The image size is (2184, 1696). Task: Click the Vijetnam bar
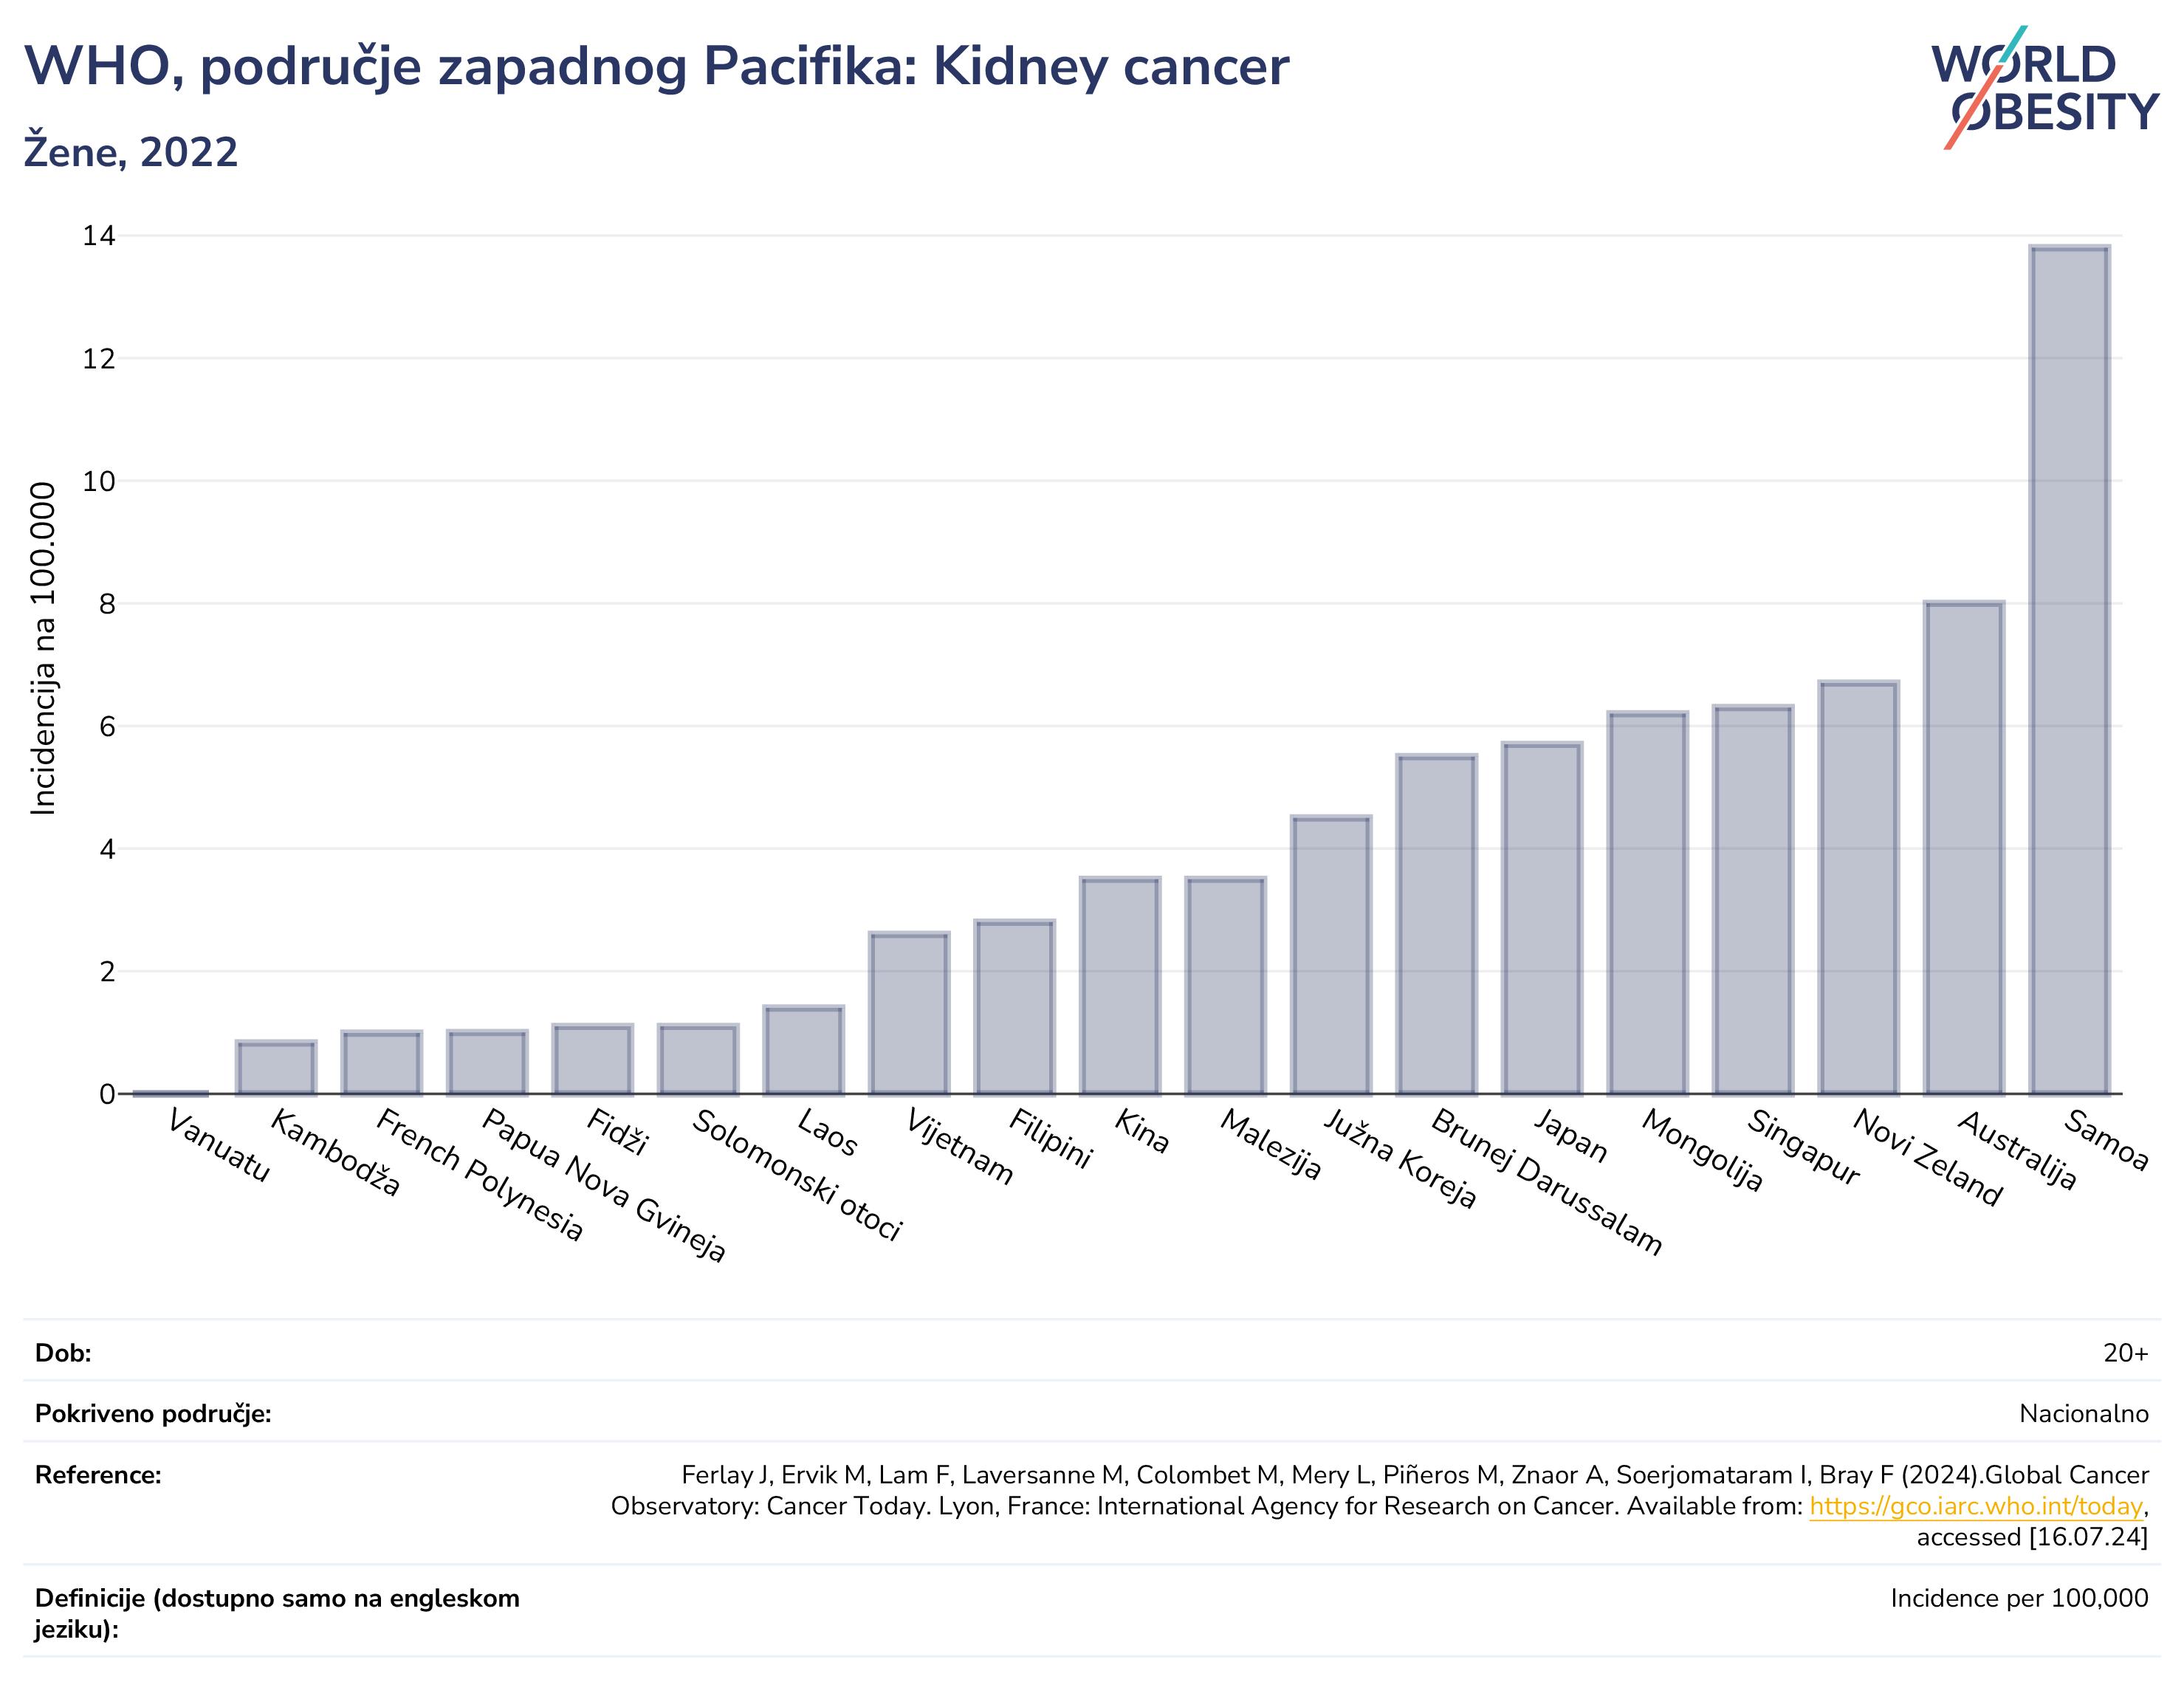[909, 1013]
